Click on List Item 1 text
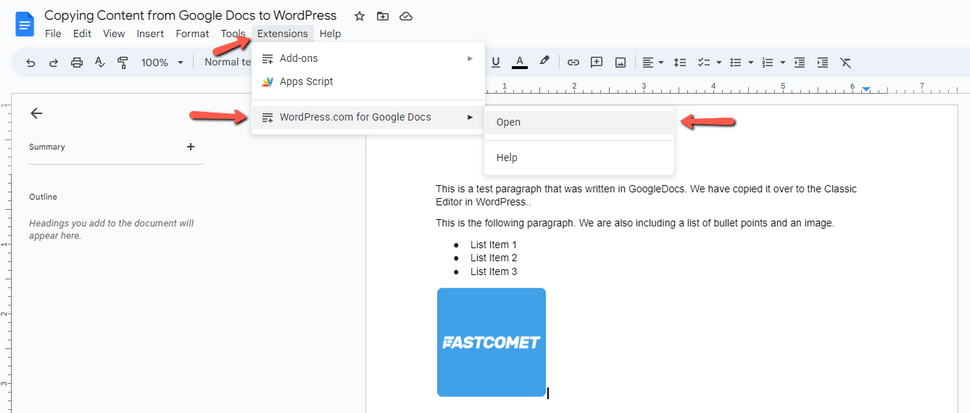 (494, 245)
